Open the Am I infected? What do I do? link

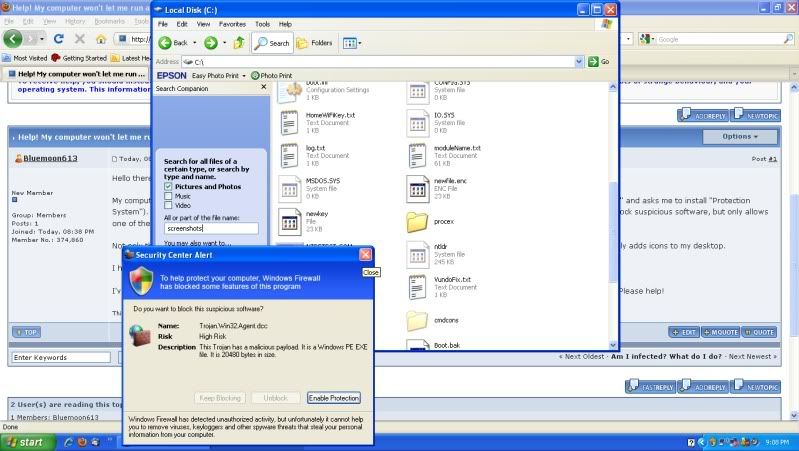click(666, 357)
